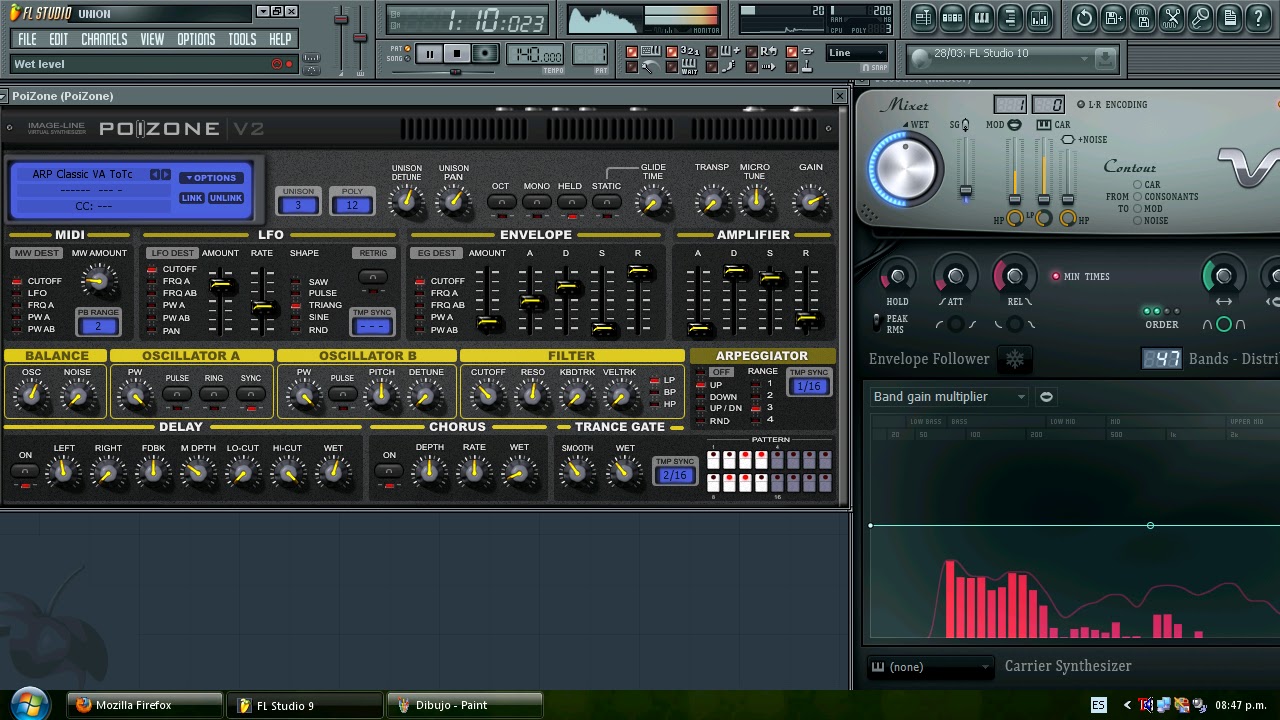Open the Line snap dropdown

point(855,52)
